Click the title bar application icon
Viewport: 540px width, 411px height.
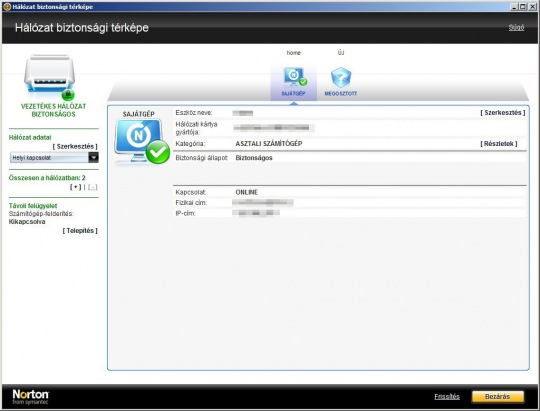point(7,7)
